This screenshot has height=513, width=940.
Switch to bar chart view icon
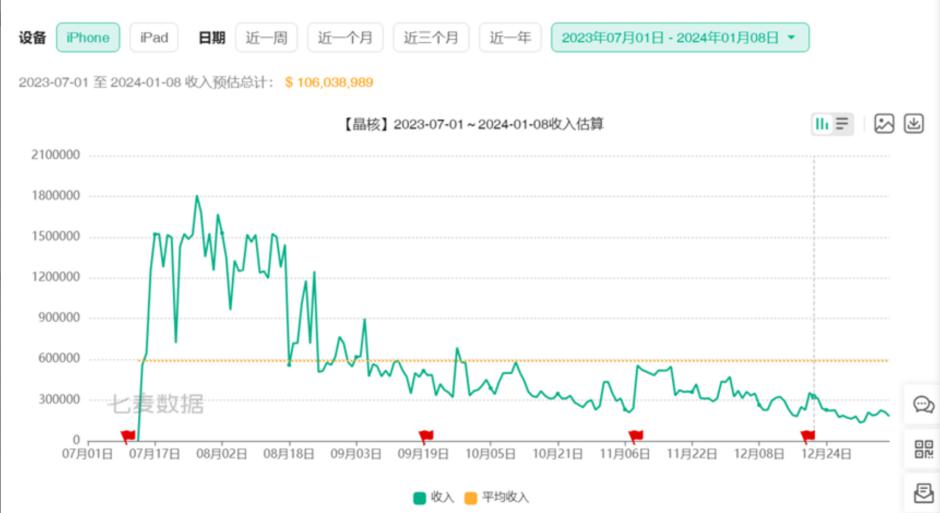click(821, 124)
